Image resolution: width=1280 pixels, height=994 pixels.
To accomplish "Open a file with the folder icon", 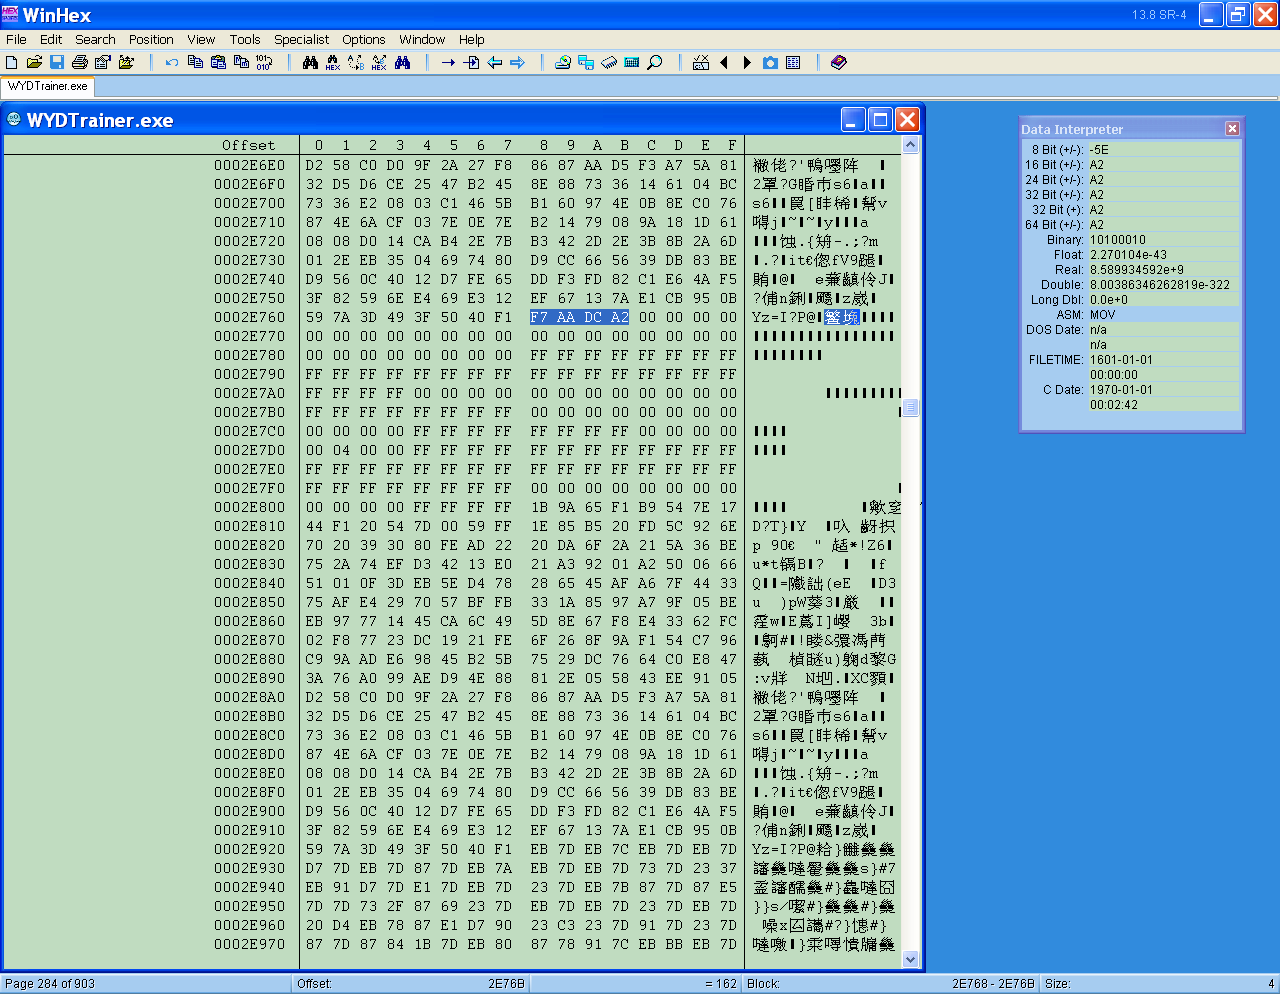I will click(34, 62).
